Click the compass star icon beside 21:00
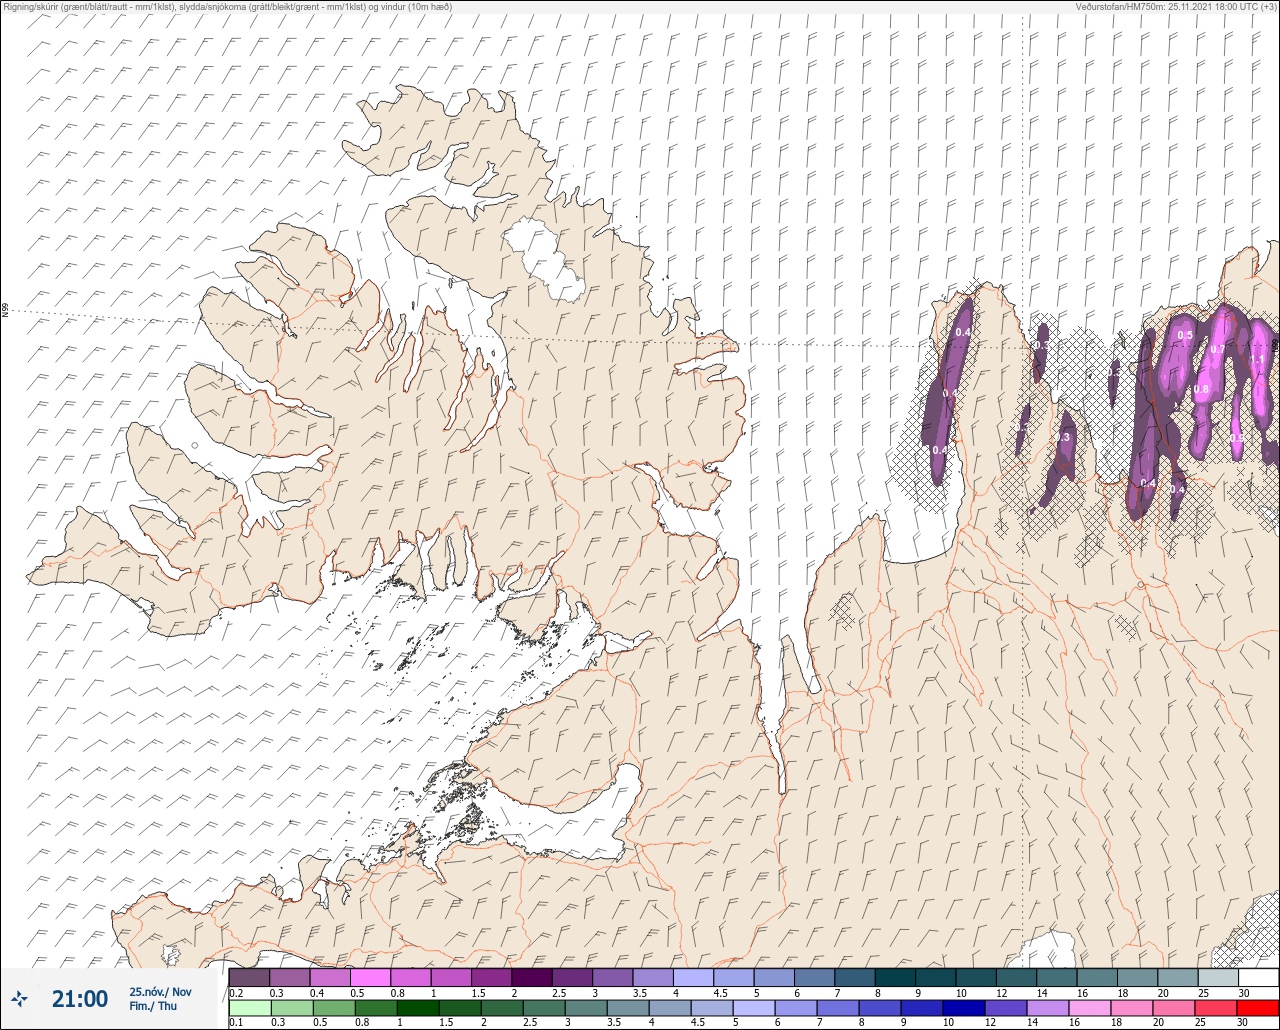 pos(20,998)
